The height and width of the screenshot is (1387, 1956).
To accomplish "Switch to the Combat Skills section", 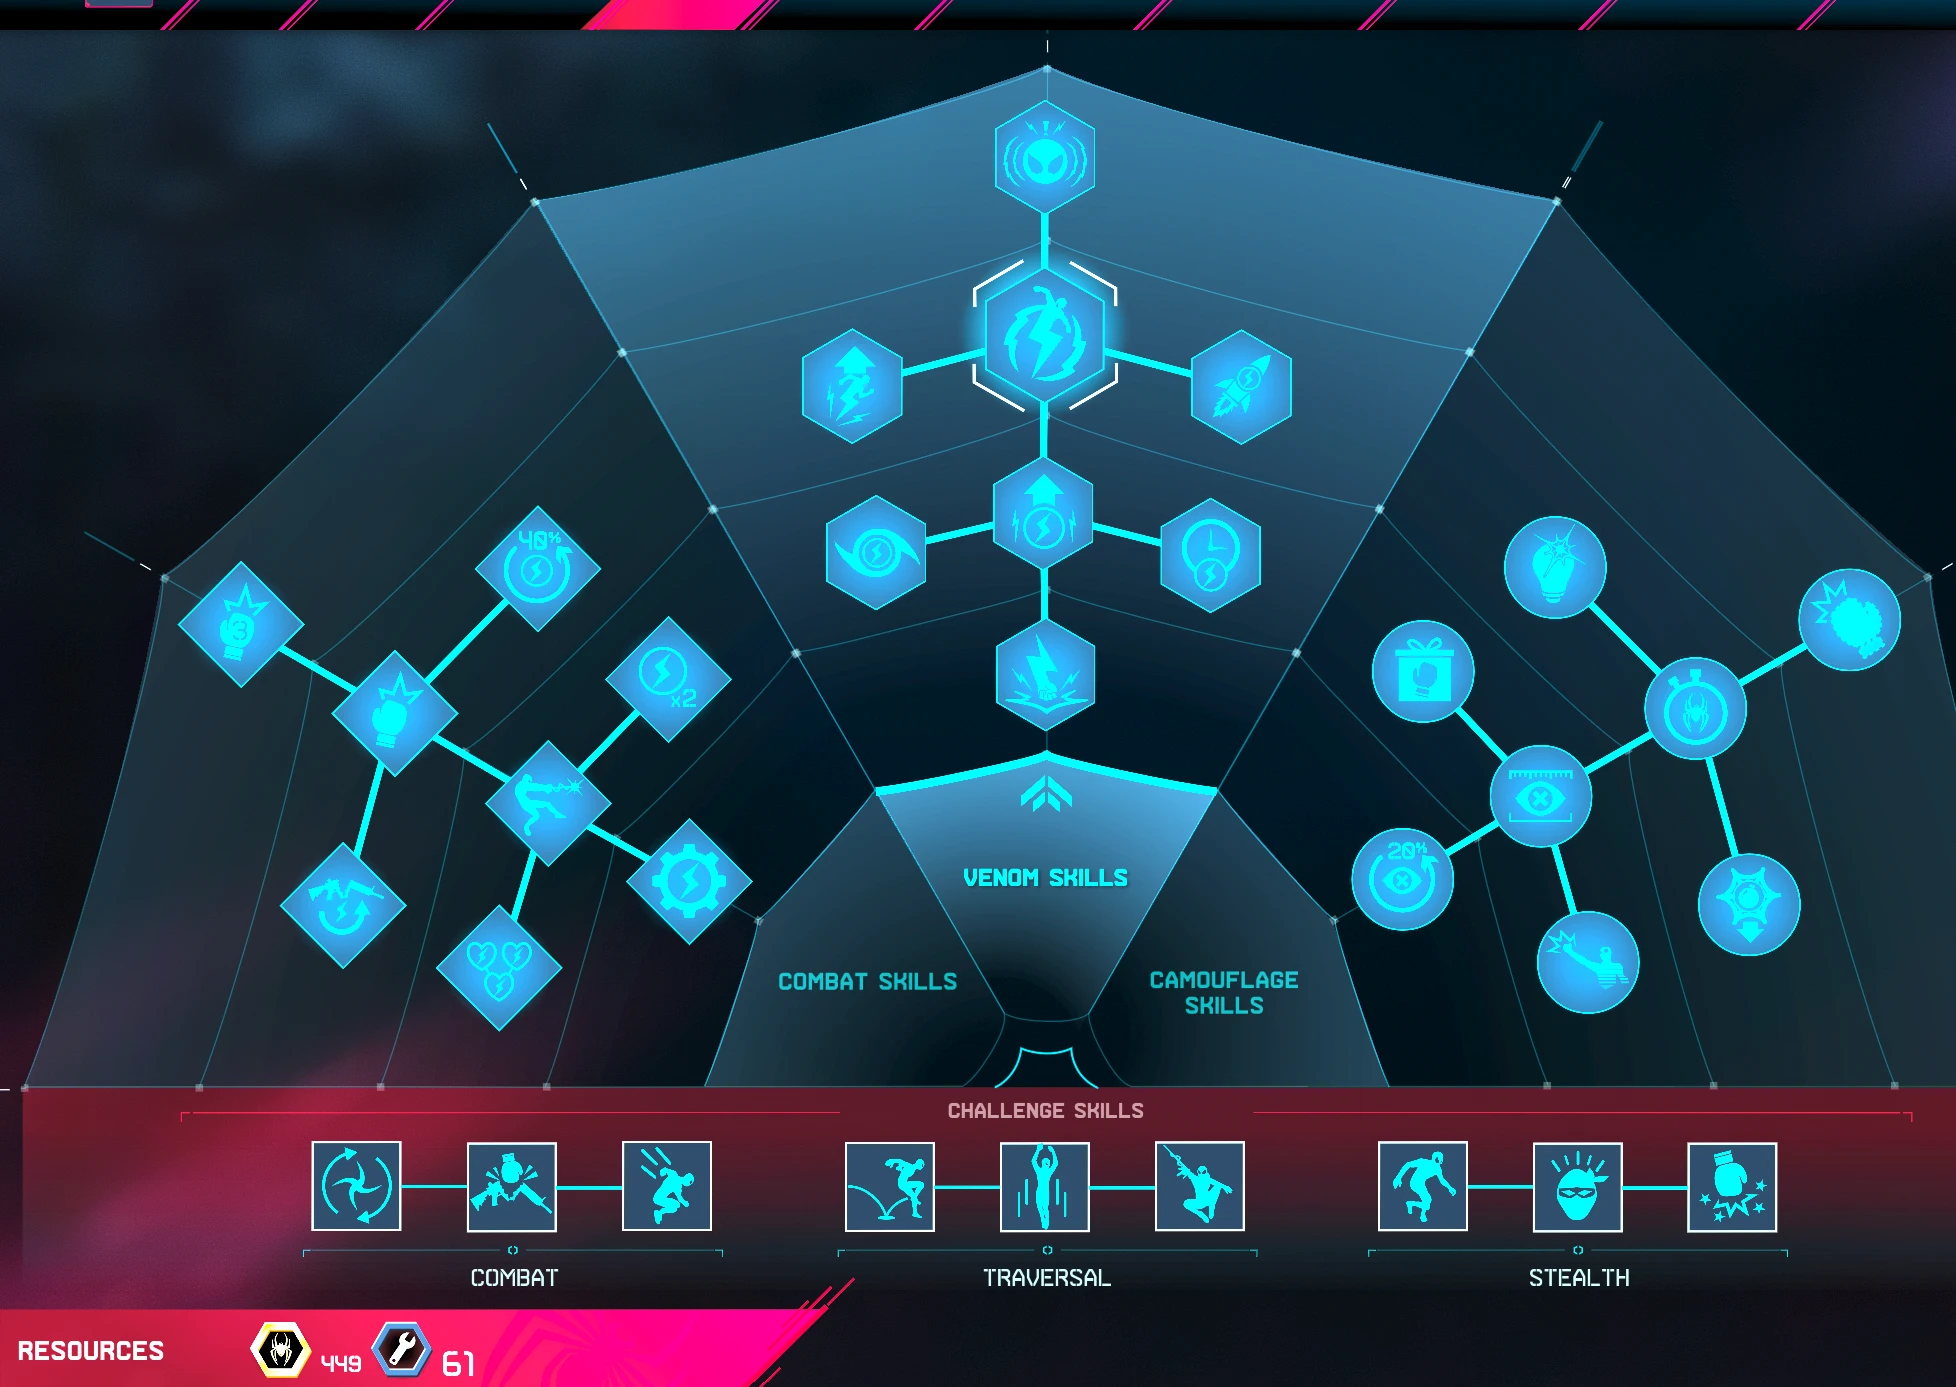I will (867, 982).
